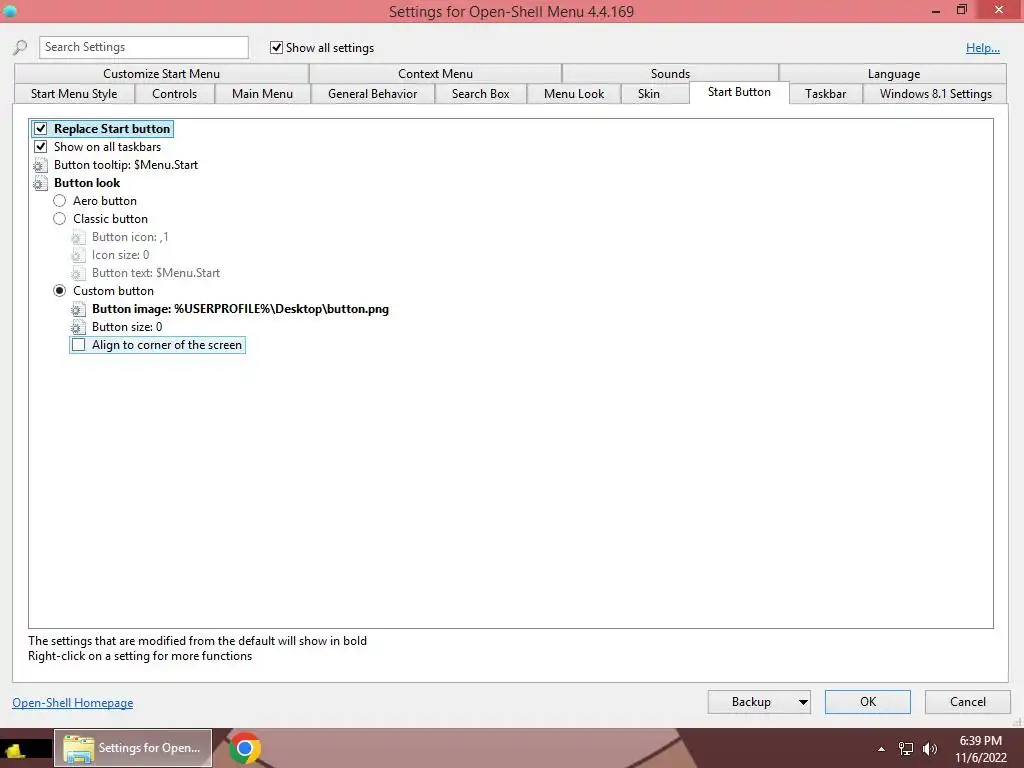The height and width of the screenshot is (768, 1024).
Task: Click the search magnifier icon
Action: coord(20,48)
